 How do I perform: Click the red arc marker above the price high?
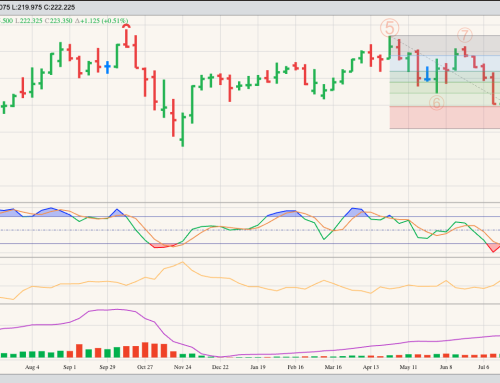coord(126,26)
